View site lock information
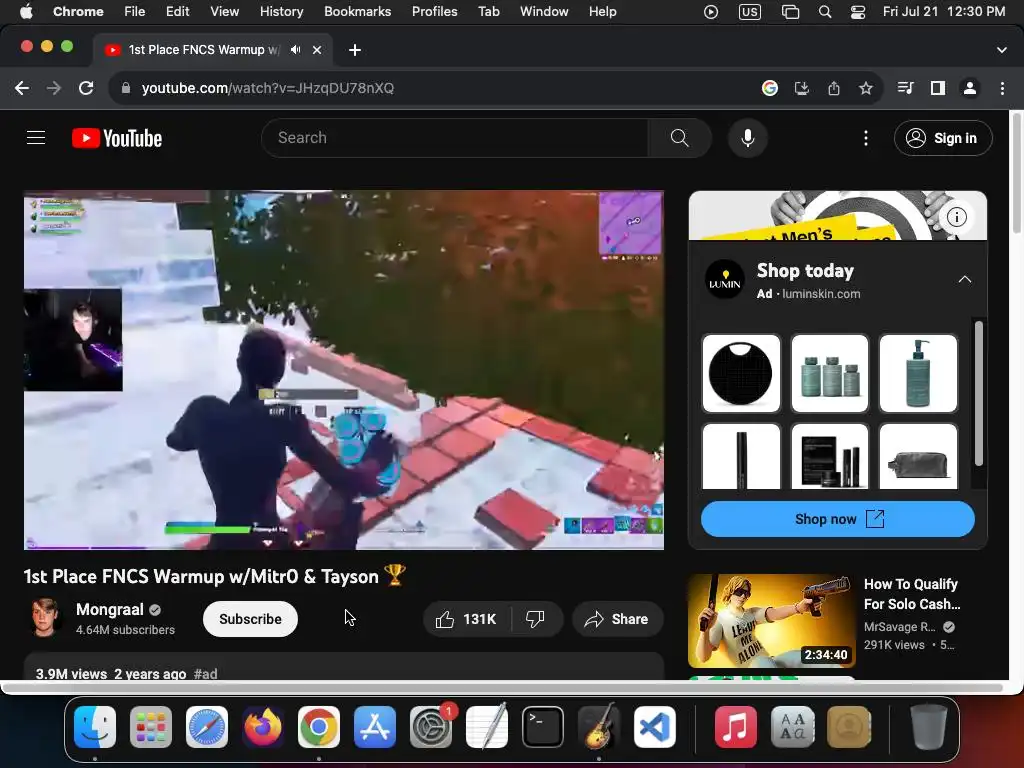This screenshot has height=768, width=1024. point(126,88)
